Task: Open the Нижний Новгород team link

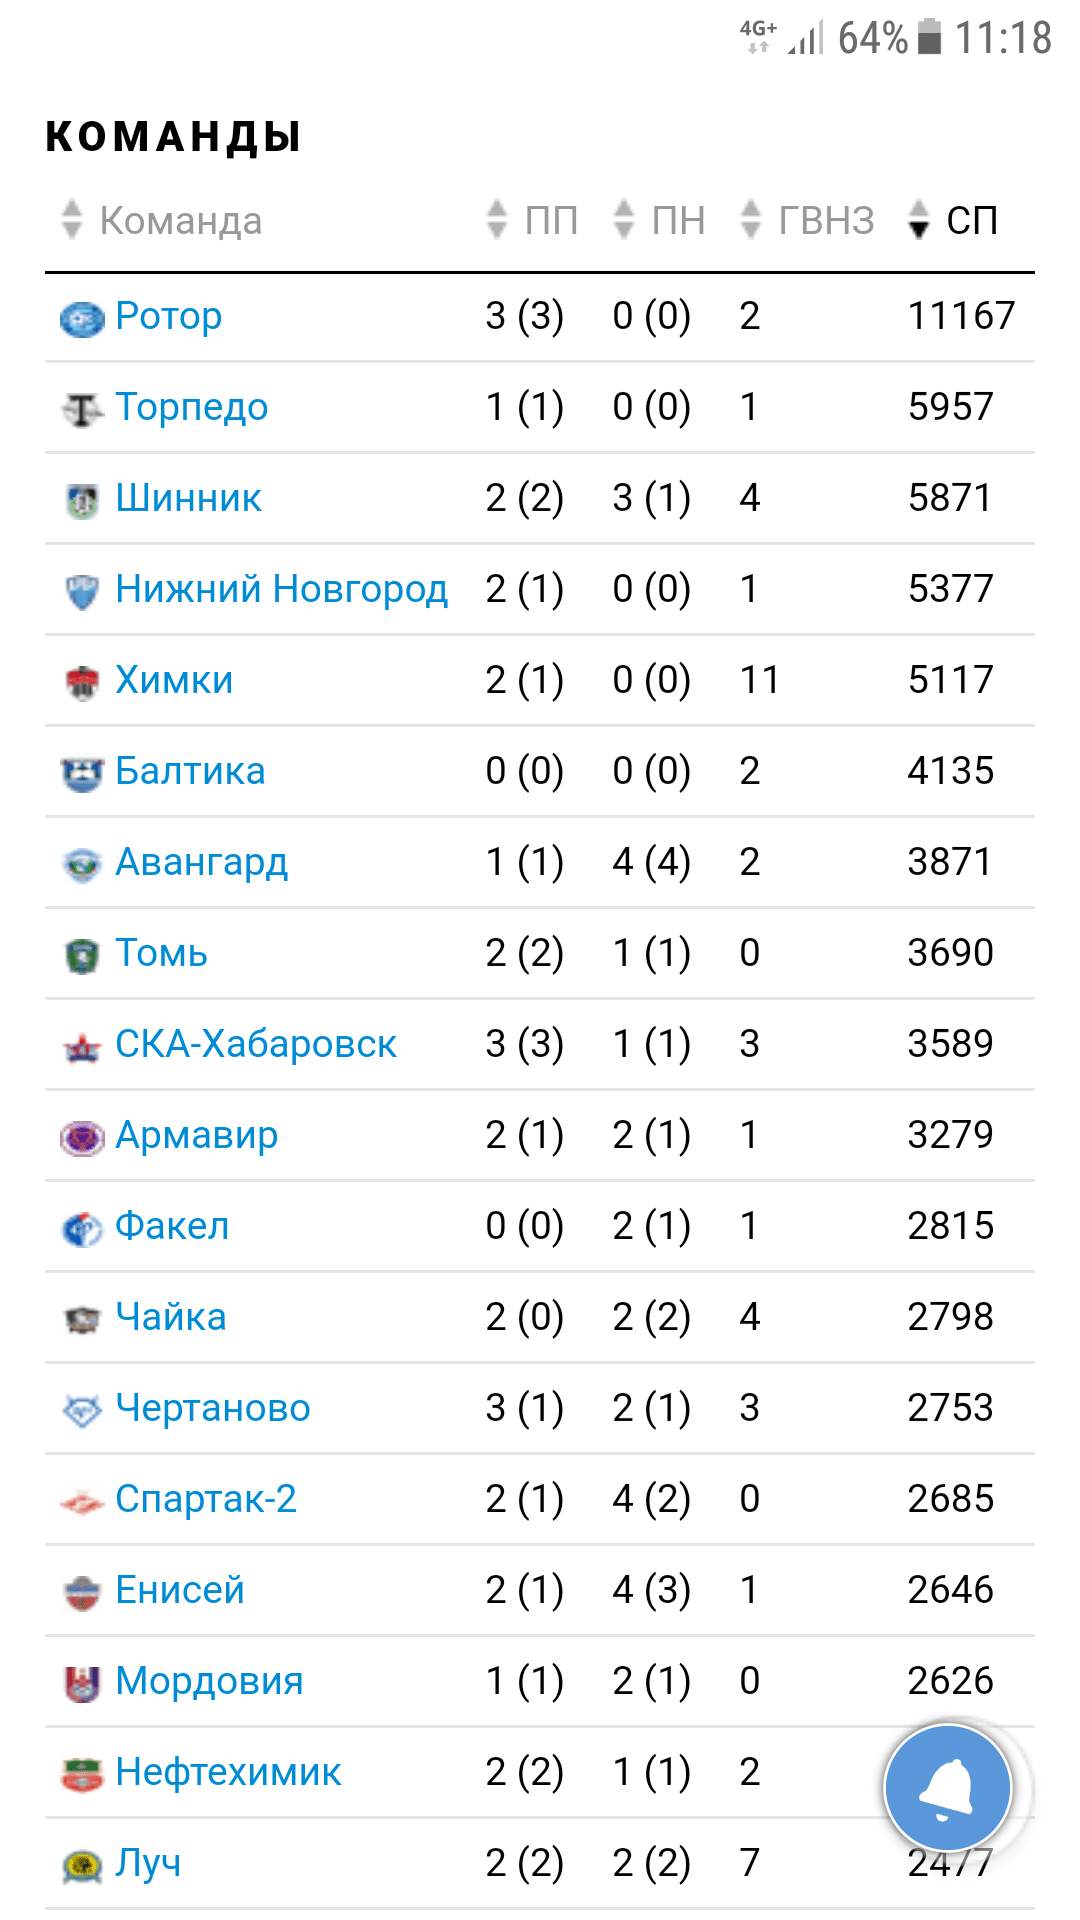Action: pos(281,589)
